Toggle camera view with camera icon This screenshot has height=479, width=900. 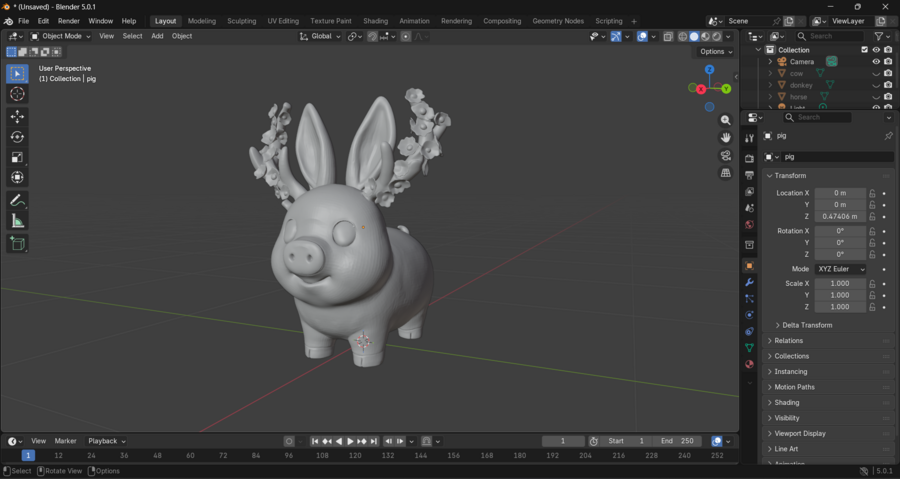[726, 156]
